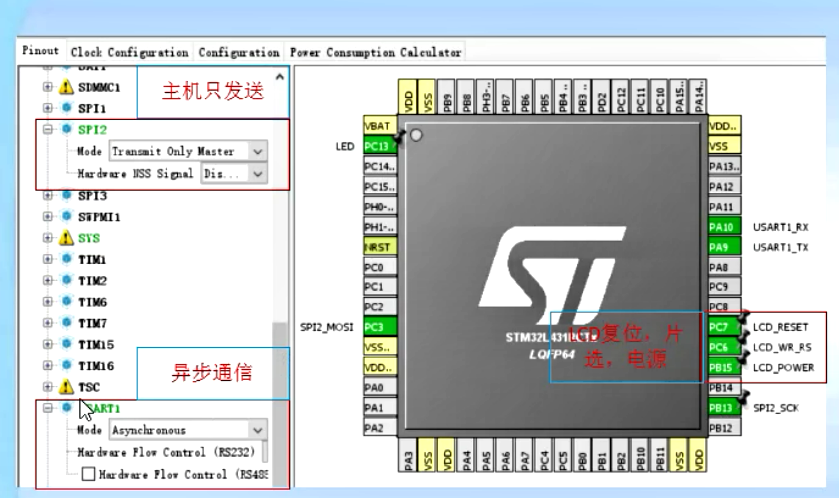
Task: Select pin PA8 on right side
Action: tap(724, 267)
